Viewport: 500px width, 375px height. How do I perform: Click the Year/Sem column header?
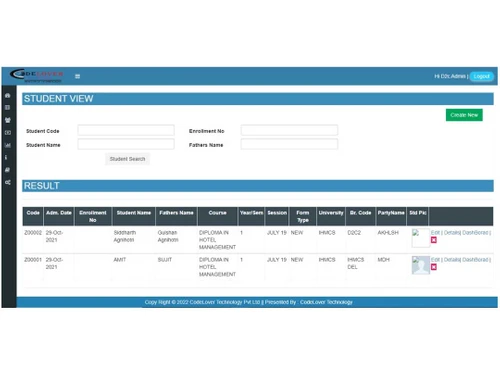(x=252, y=216)
